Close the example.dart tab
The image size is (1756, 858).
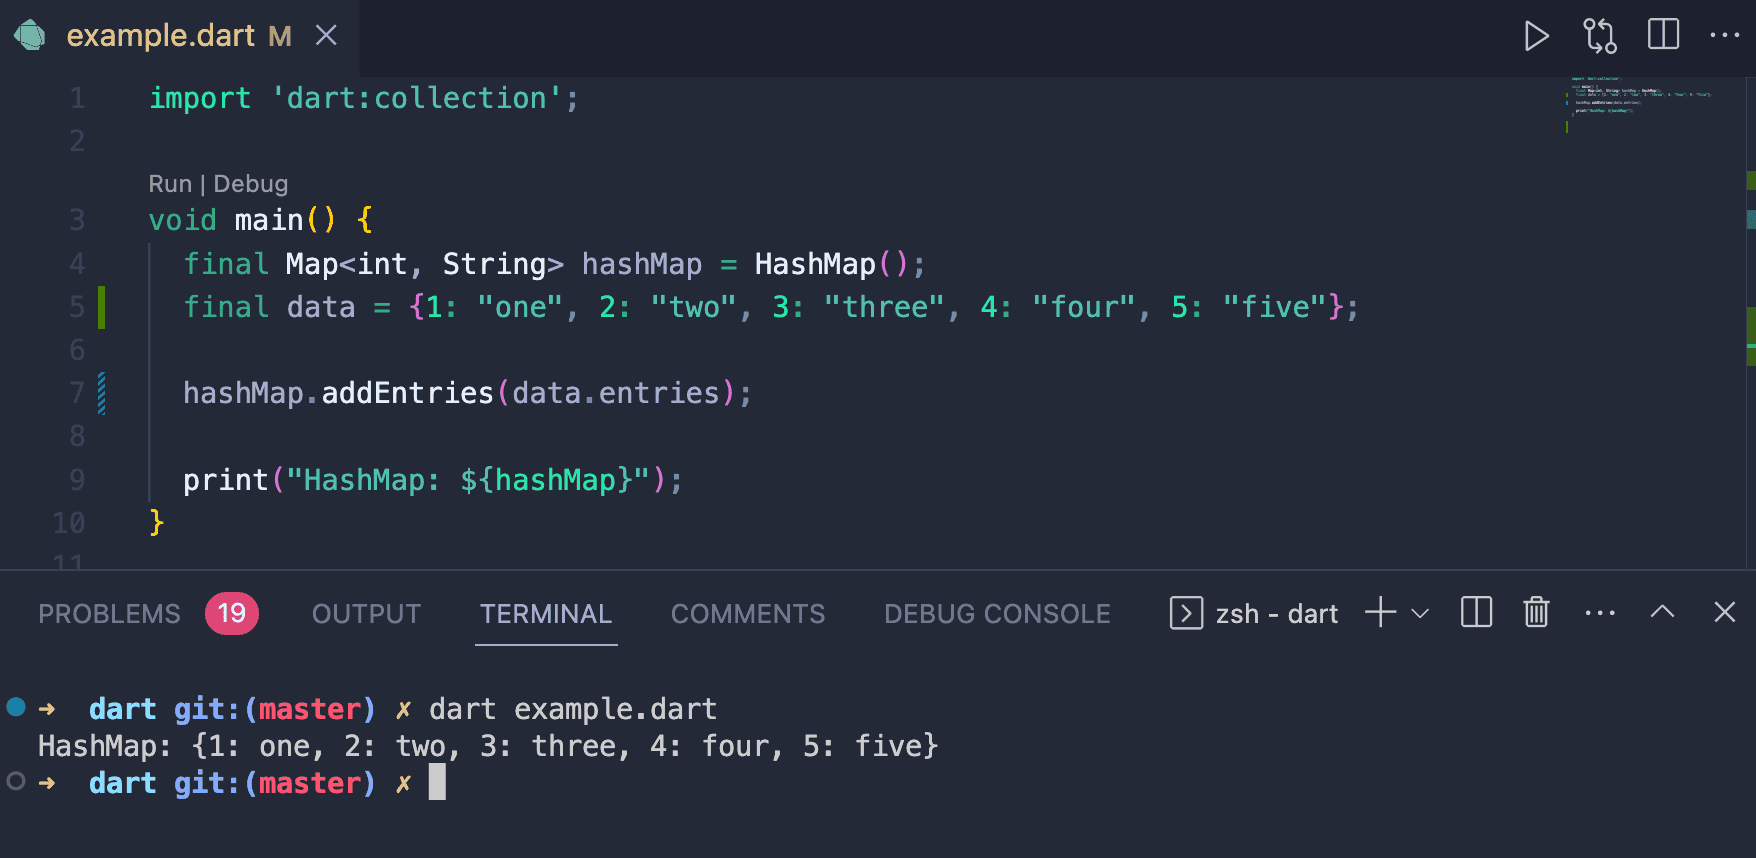point(326,36)
